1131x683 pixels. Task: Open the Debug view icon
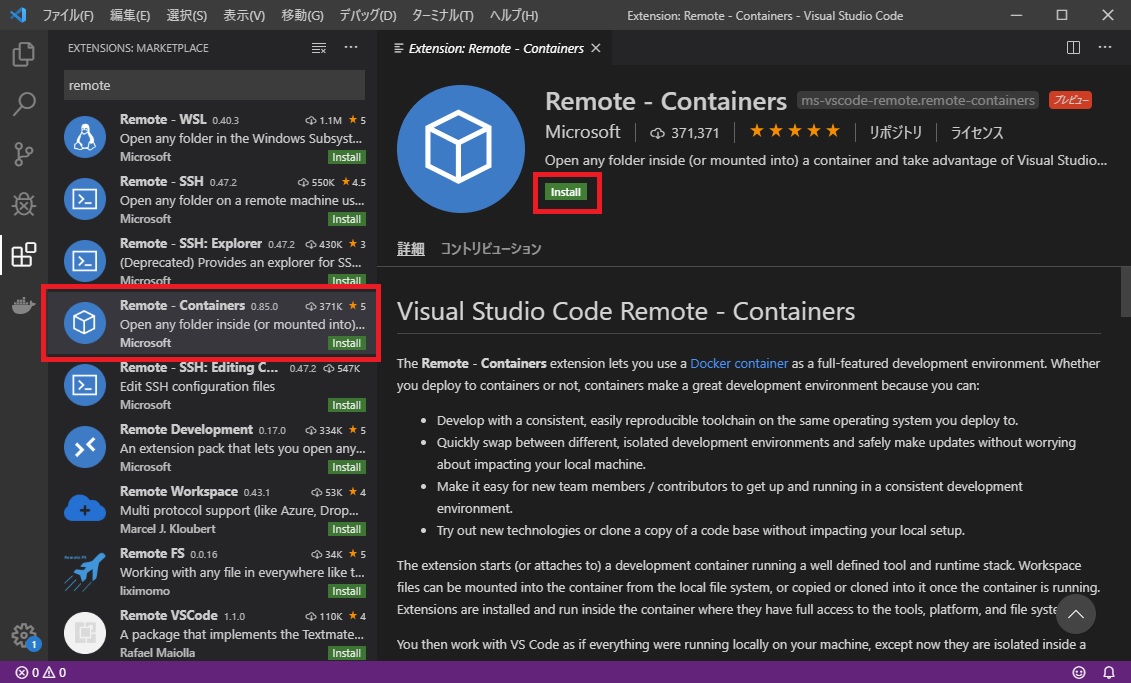pos(24,204)
